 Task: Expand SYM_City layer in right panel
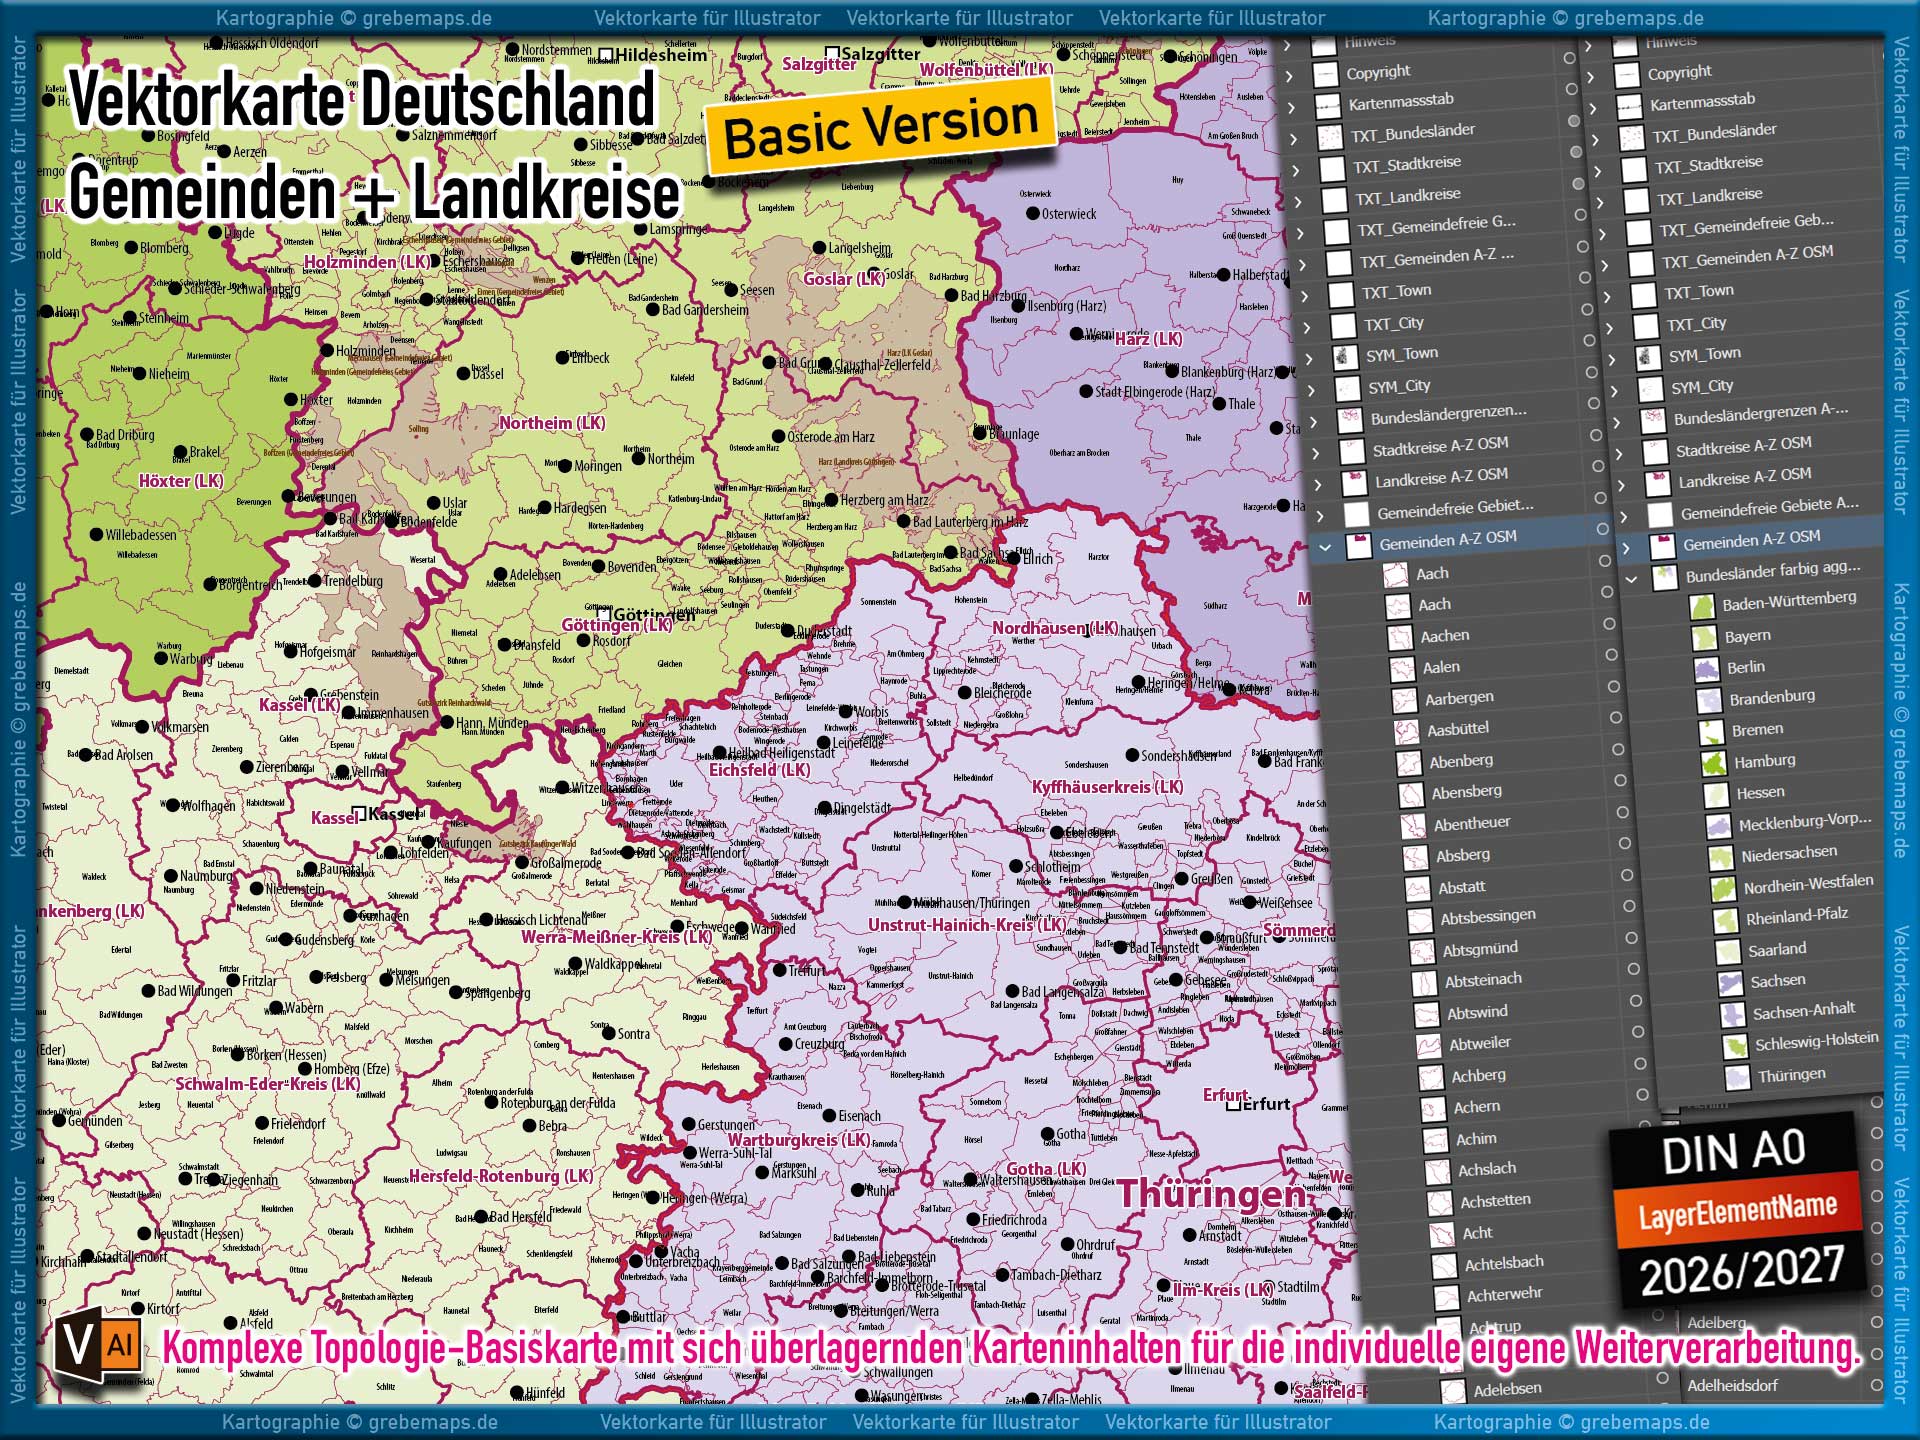pos(1613,391)
